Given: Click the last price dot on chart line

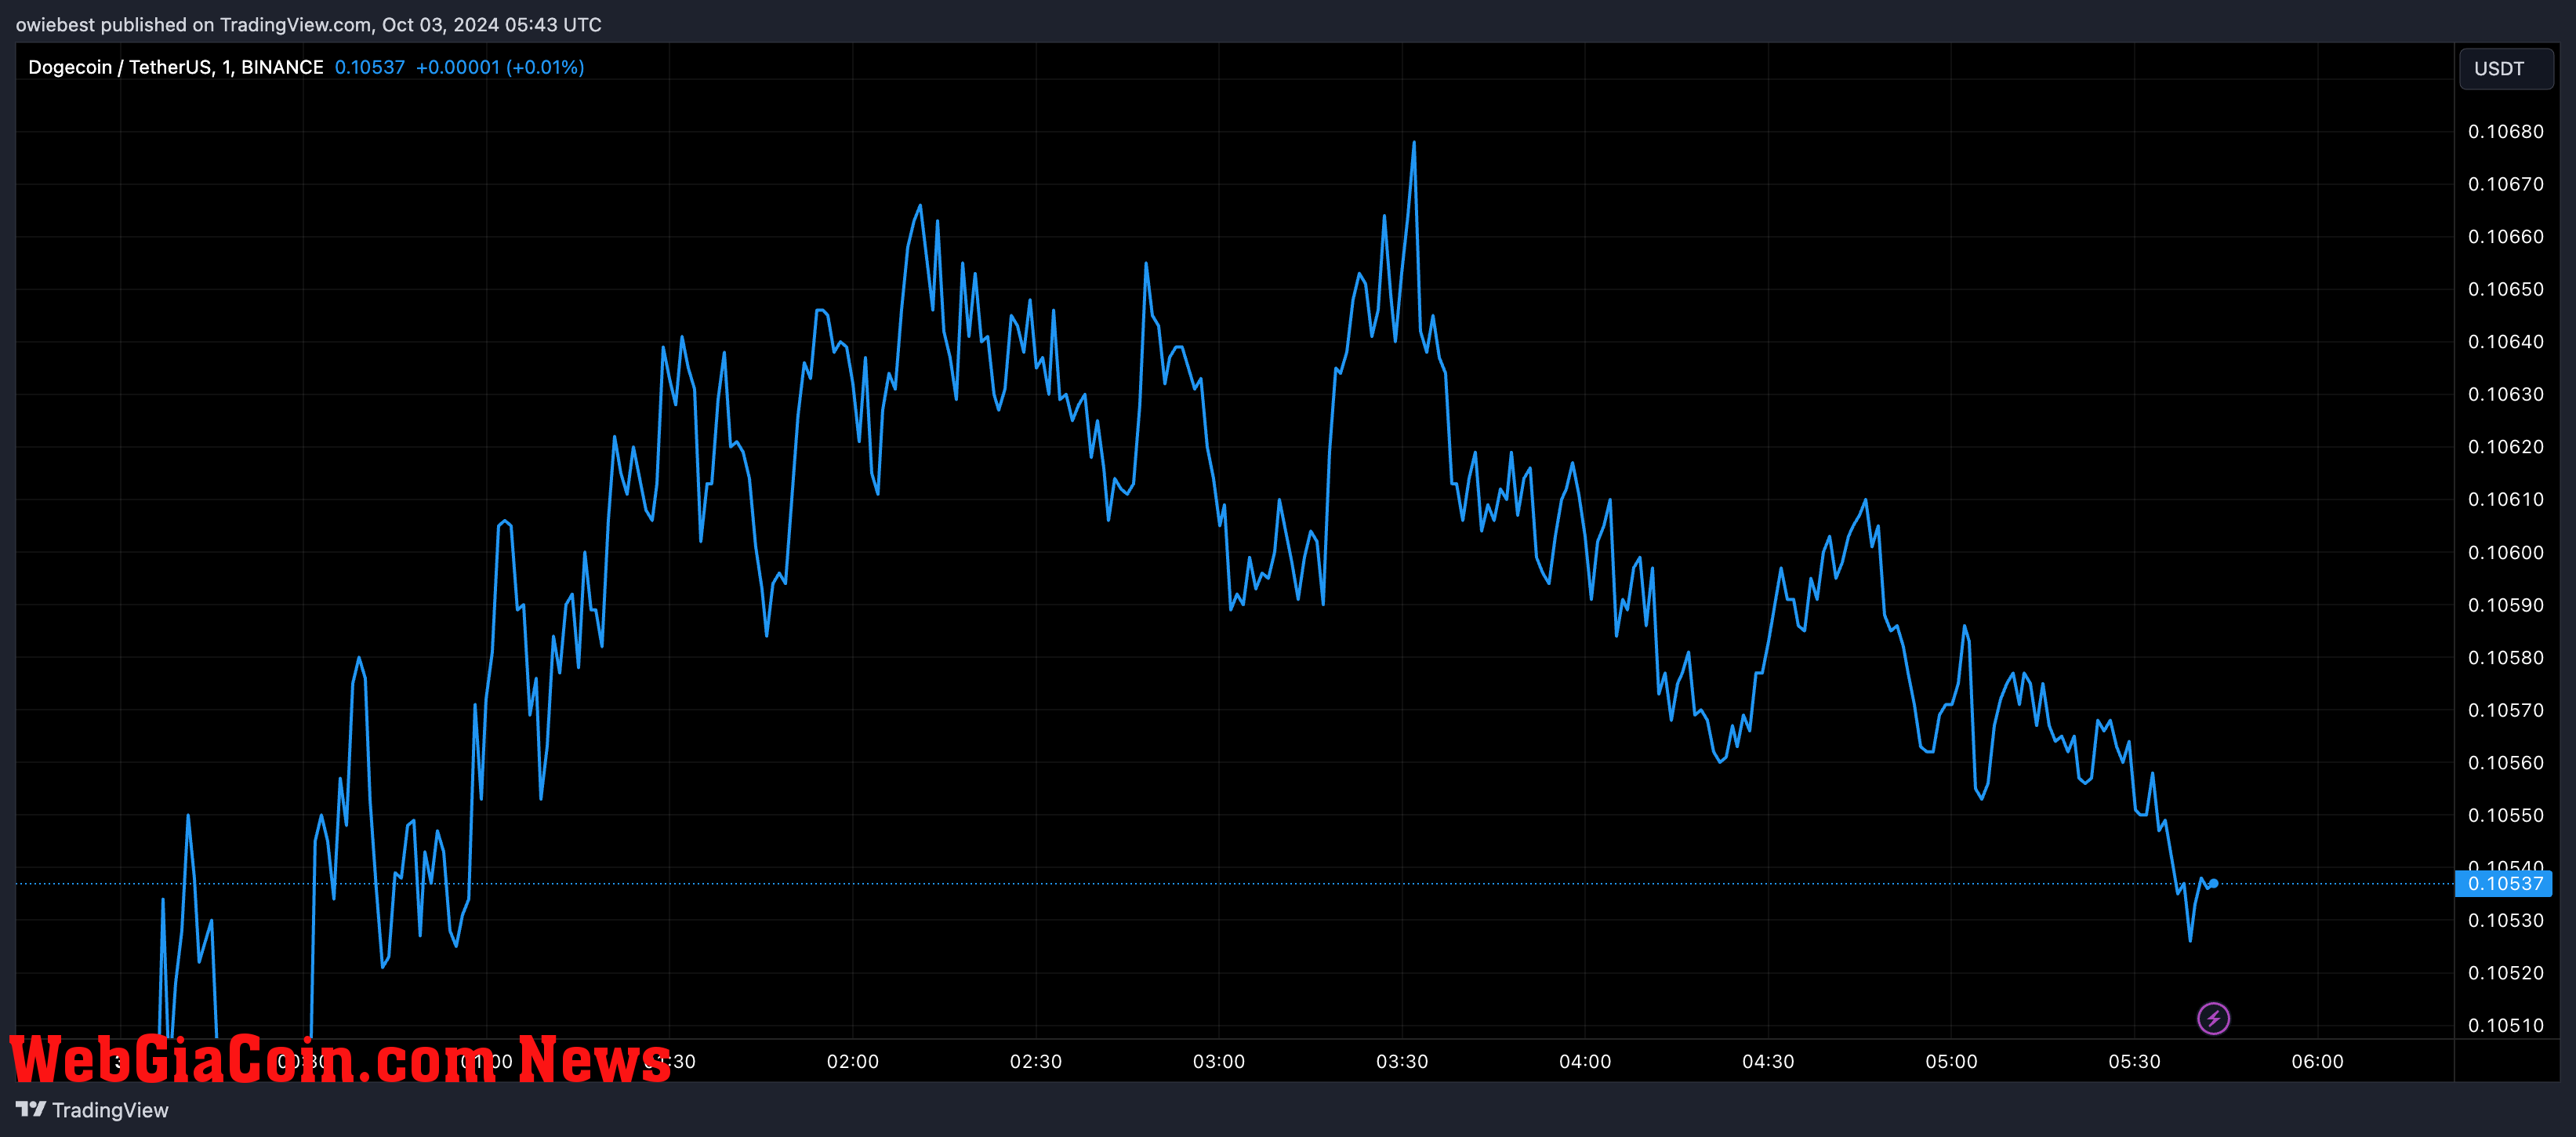Looking at the screenshot, I should coord(2214,883).
